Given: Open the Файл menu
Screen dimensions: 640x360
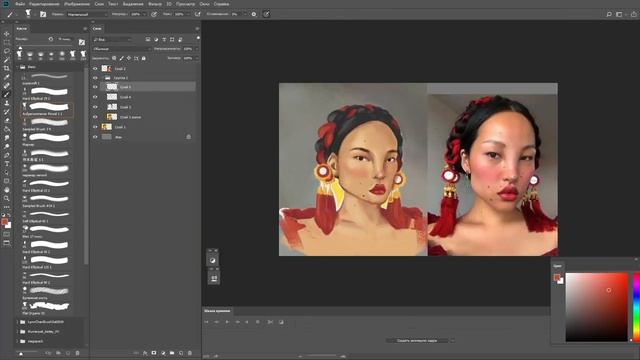Looking at the screenshot, I should pos(20,4).
